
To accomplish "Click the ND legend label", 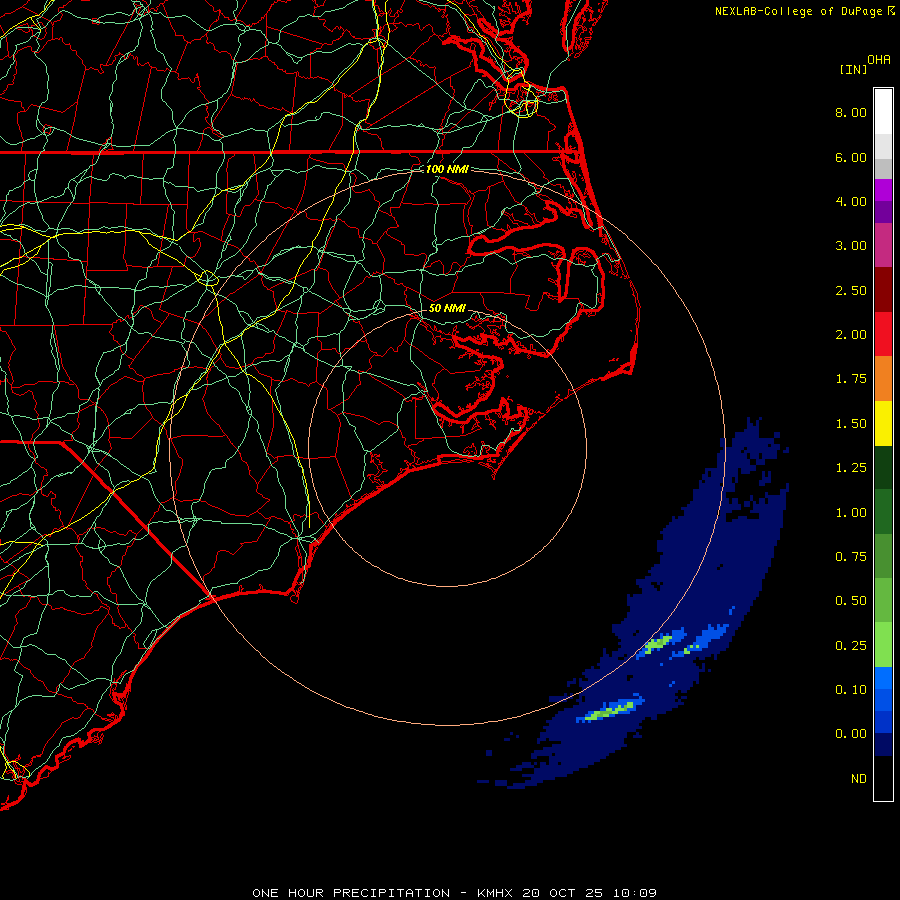I will pos(859,779).
